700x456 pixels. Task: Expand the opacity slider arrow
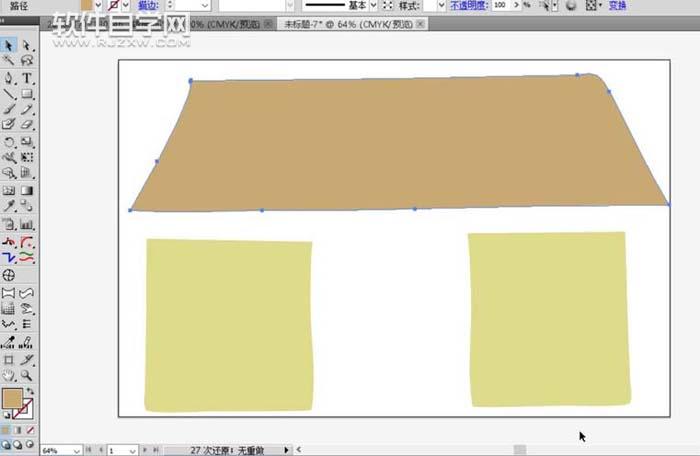[x=517, y=5]
